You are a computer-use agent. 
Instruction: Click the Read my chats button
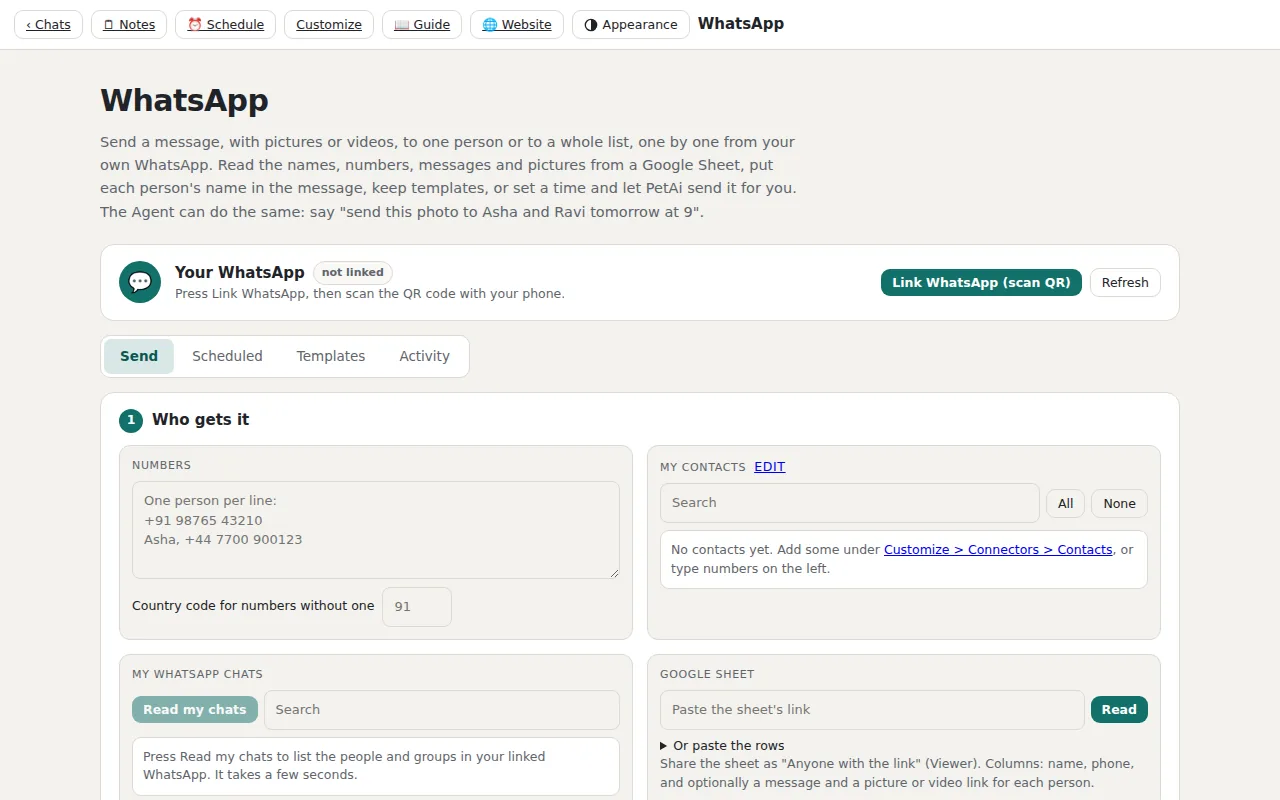(195, 710)
